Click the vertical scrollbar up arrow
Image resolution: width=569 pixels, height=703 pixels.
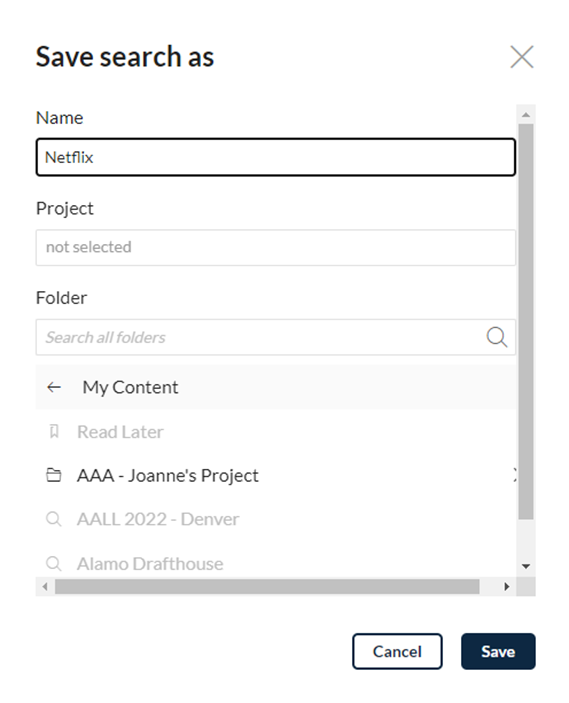point(526,115)
